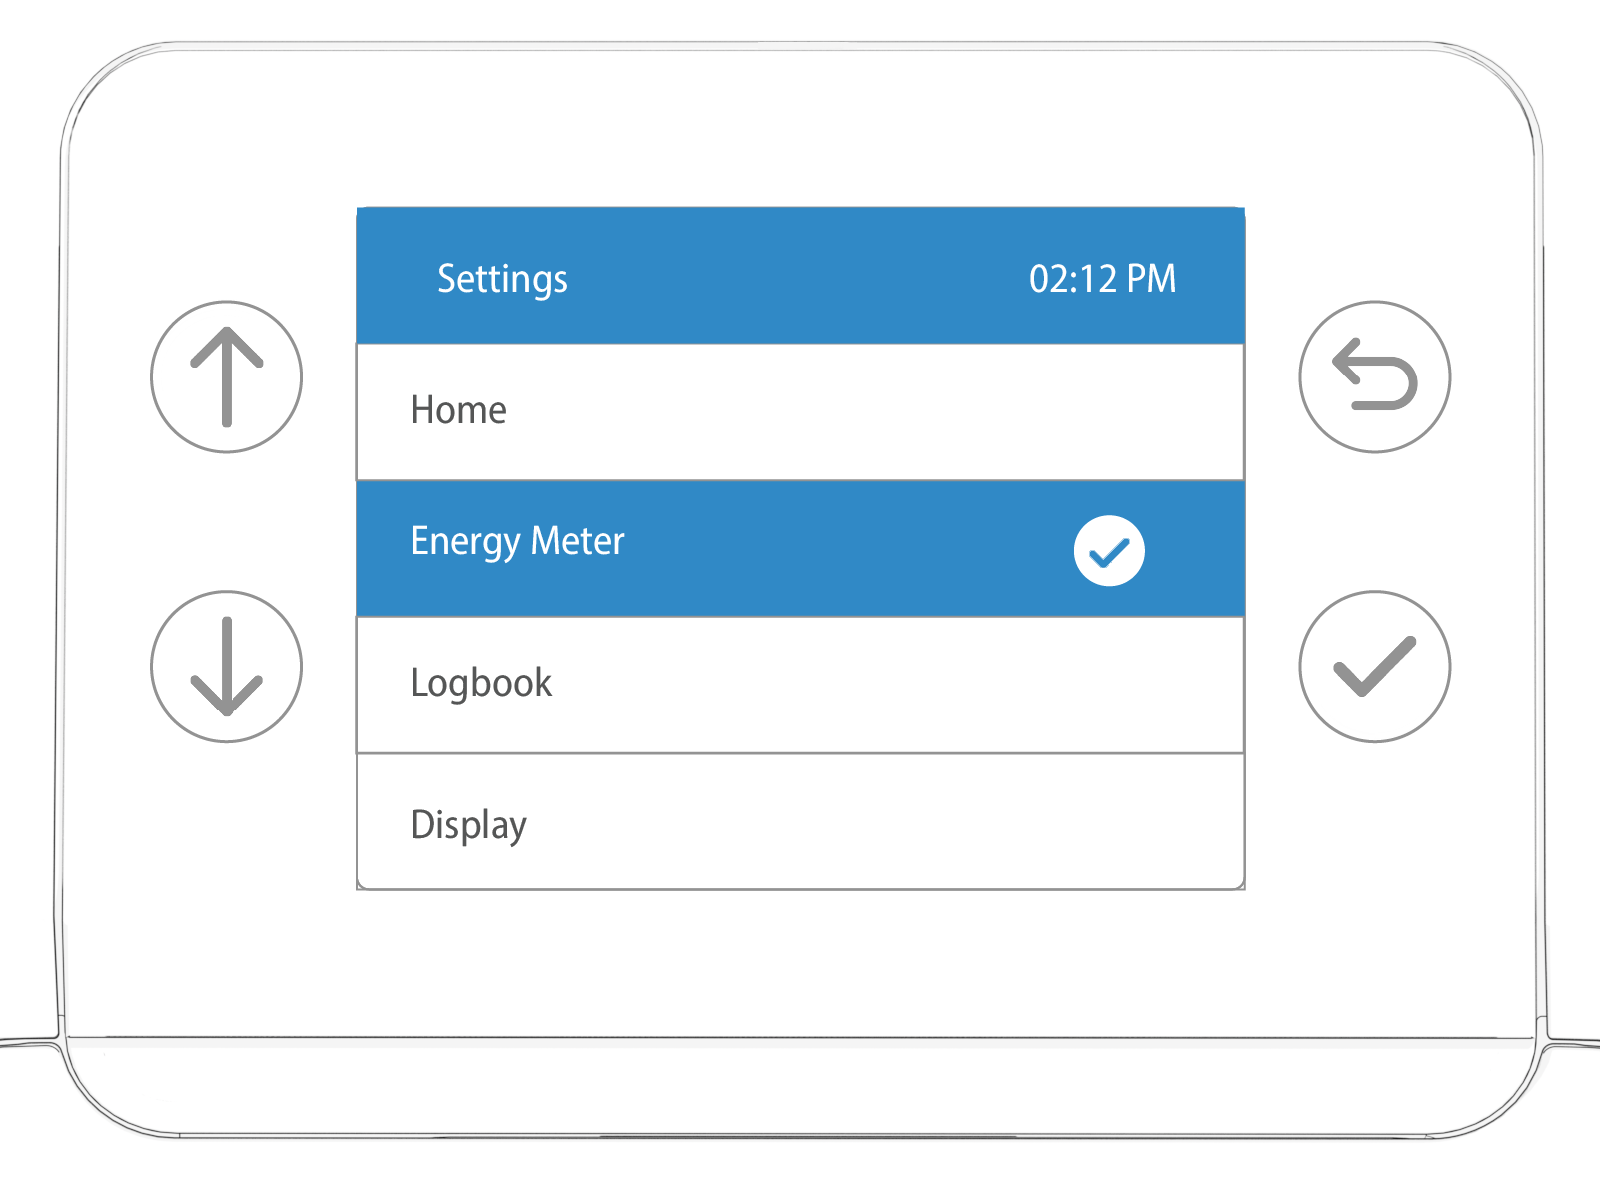Toggle the white circle tick in highlighted row
Screen dimensions: 1600x1200
1109,551
